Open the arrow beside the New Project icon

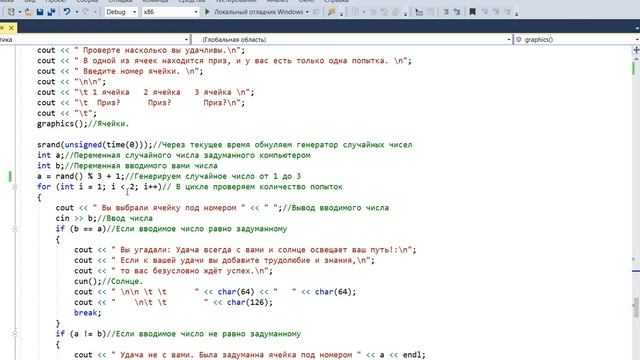pyautogui.click(x=19, y=12)
